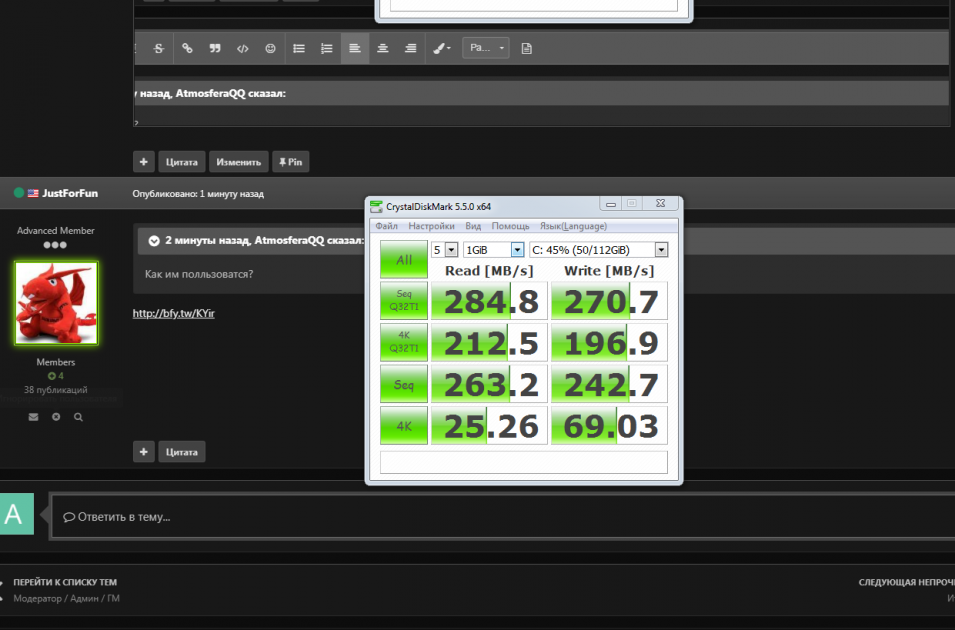Toggle right text alignment in editor
Viewport: 955px width, 630px height.
point(410,48)
